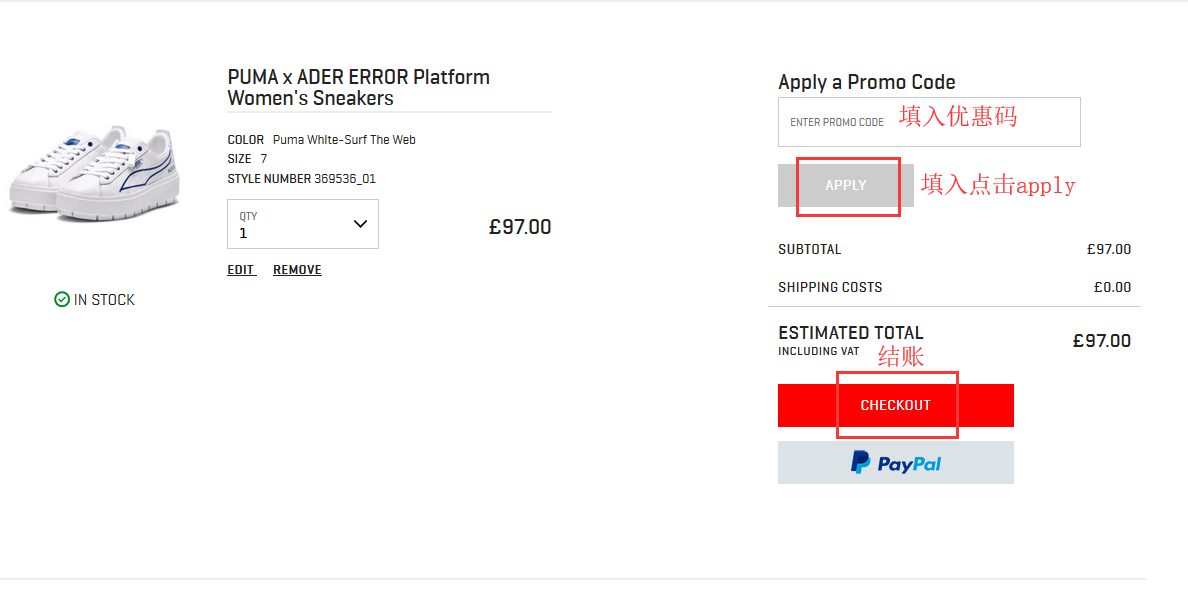Screen dimensions: 1188x589
Task: Focus the Enter Promo Code field
Action: pos(929,122)
